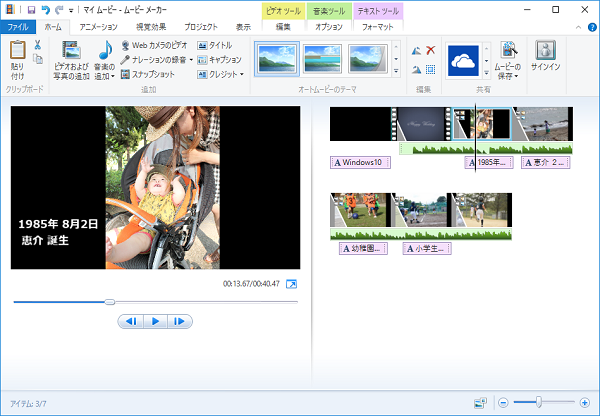600x416 pixels.
Task: Add videos and photos button
Action: click(71, 60)
